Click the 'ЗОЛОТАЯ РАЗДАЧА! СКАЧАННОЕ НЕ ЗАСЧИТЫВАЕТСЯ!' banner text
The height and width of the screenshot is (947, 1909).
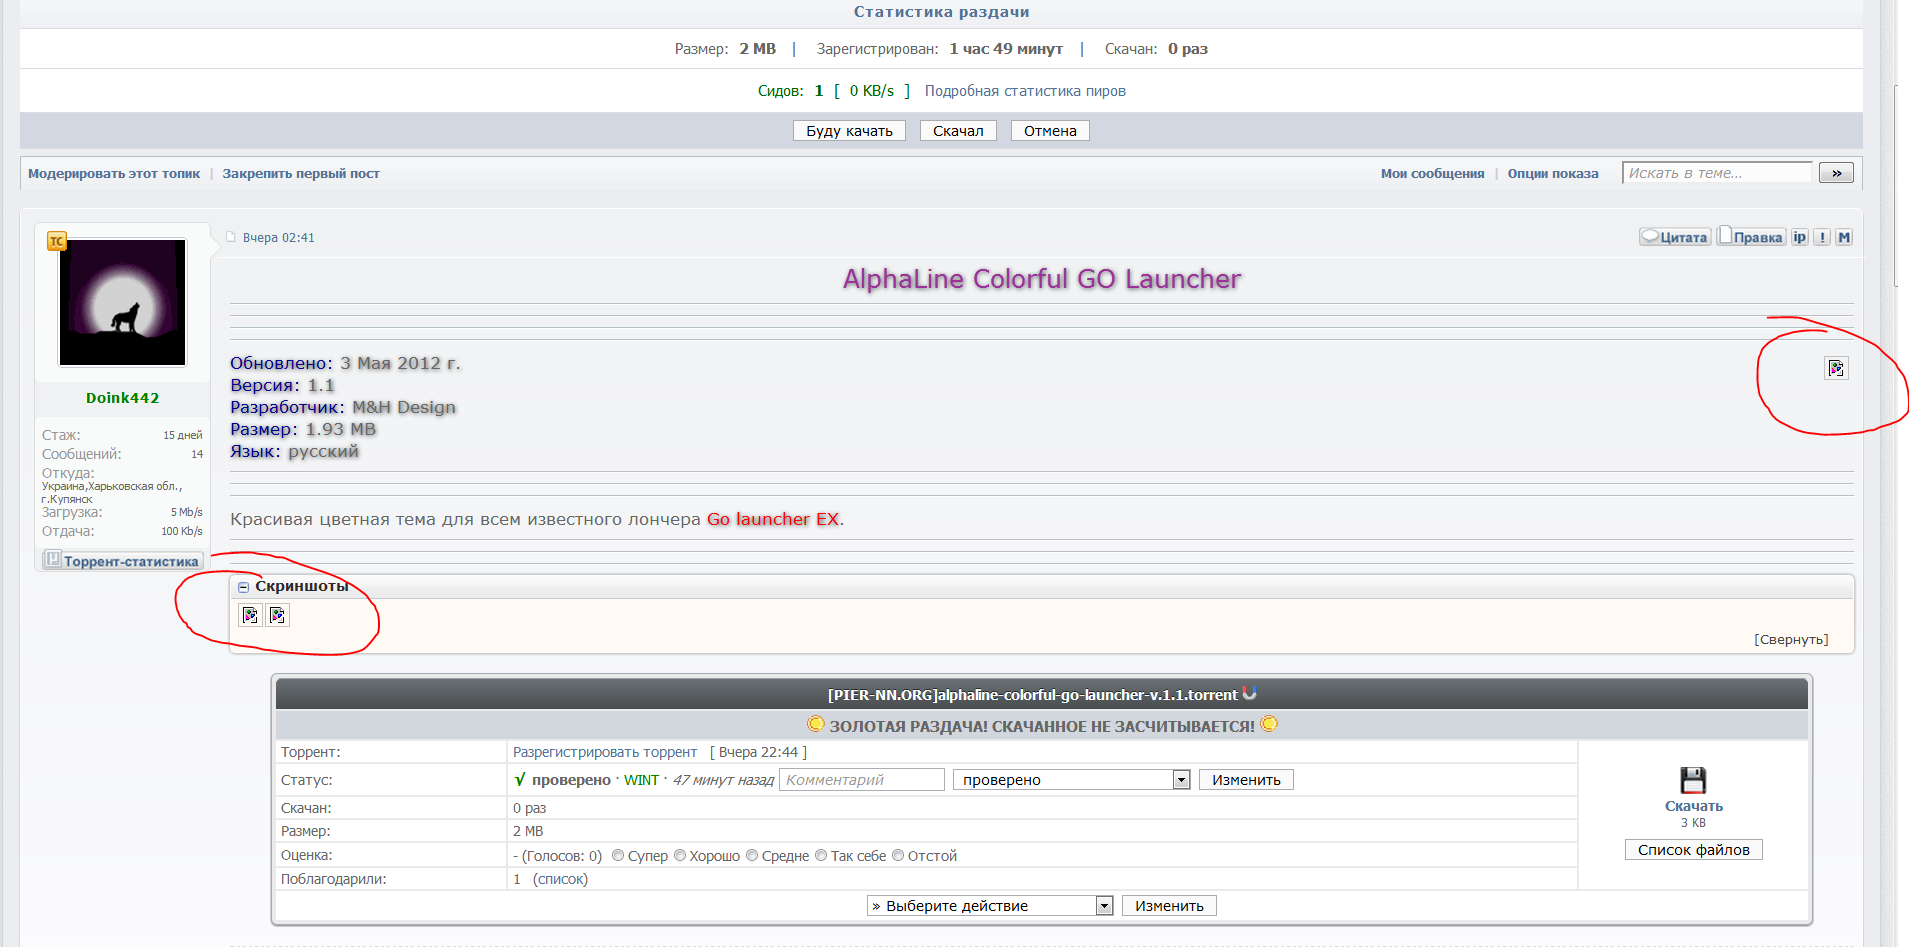pos(1042,726)
